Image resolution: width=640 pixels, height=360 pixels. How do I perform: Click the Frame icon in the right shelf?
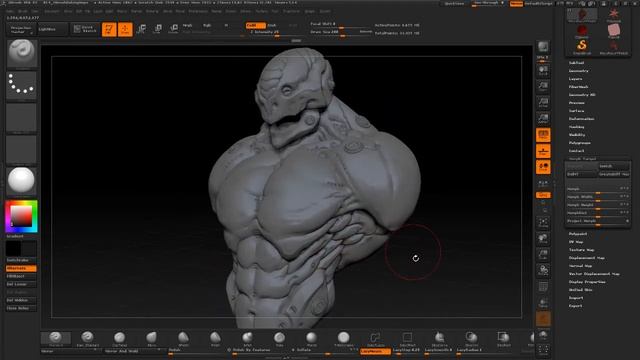click(x=543, y=223)
